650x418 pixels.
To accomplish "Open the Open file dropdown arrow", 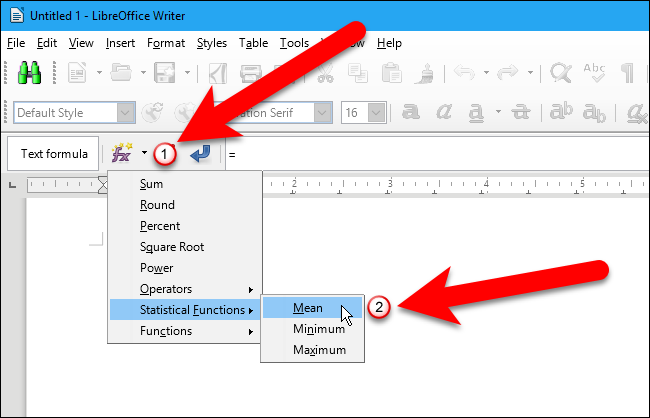I will point(143,73).
